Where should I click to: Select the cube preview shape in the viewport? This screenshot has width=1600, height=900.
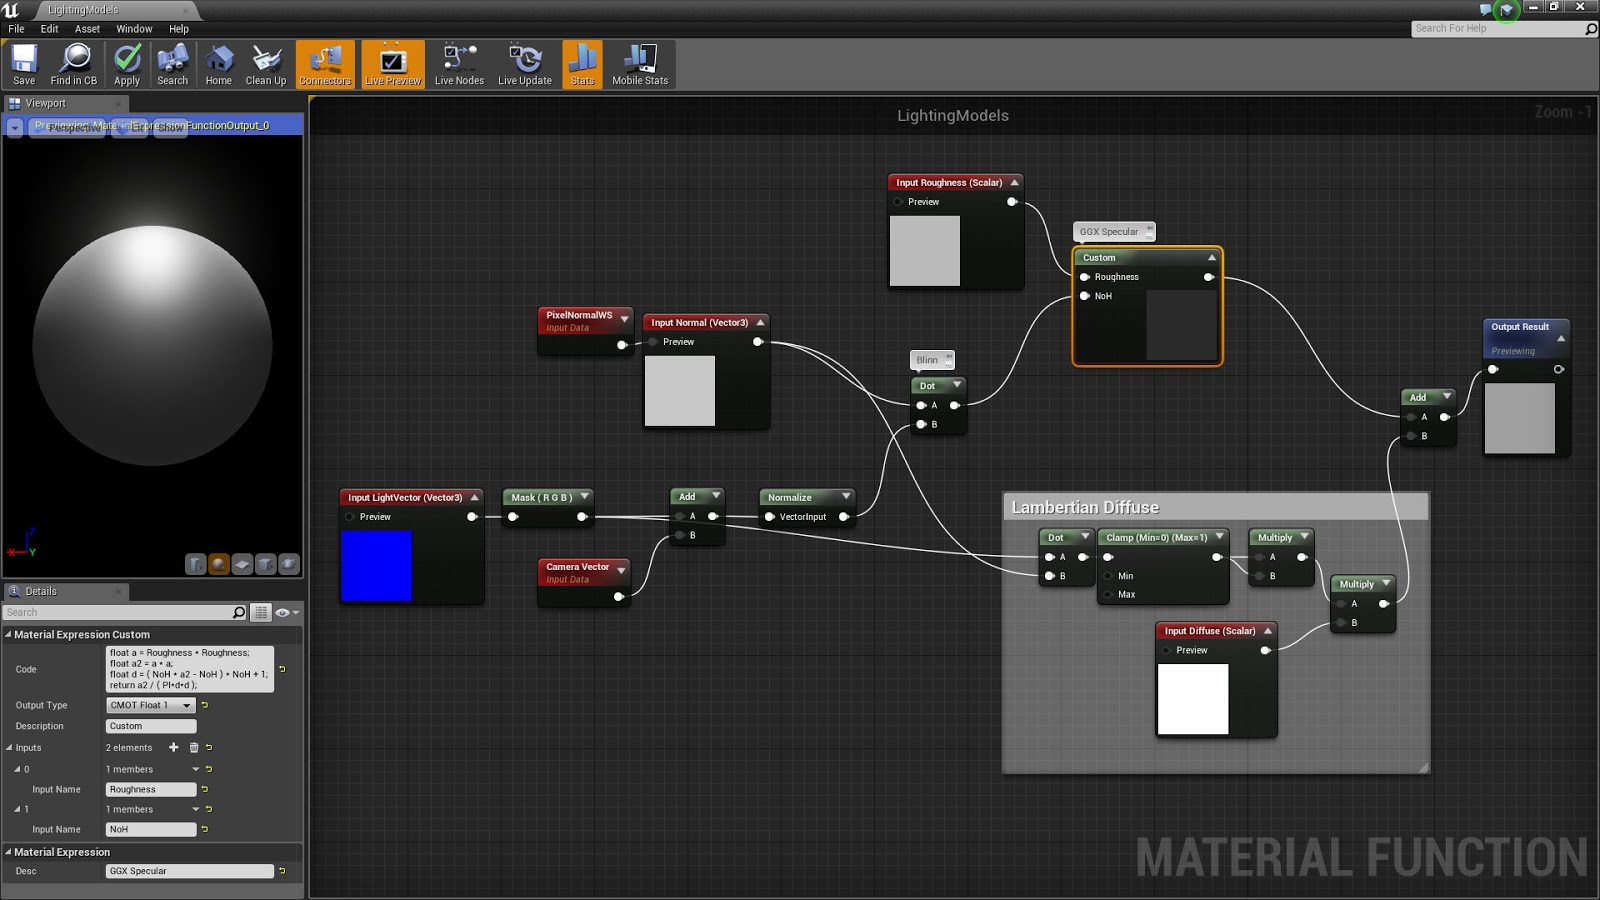(263, 564)
